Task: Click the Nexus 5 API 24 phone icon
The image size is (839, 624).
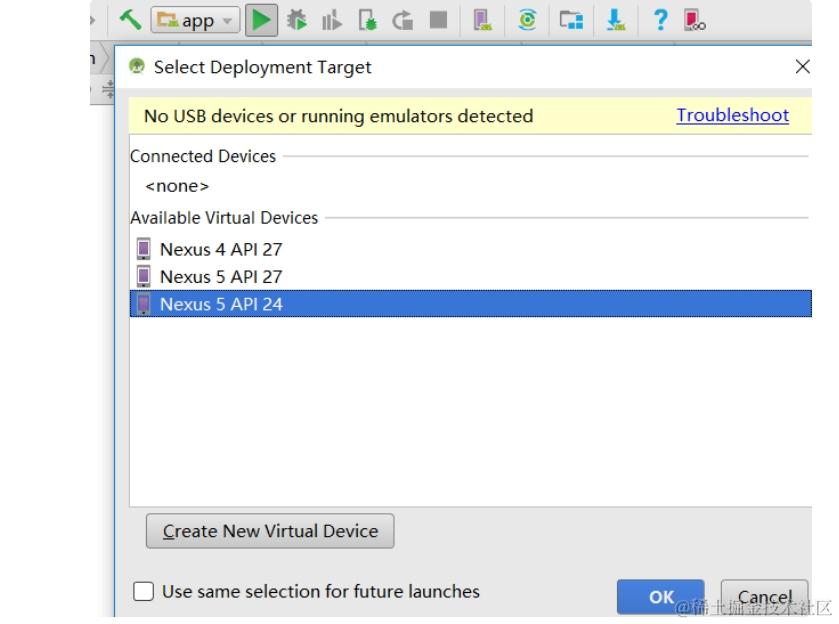Action: point(143,303)
